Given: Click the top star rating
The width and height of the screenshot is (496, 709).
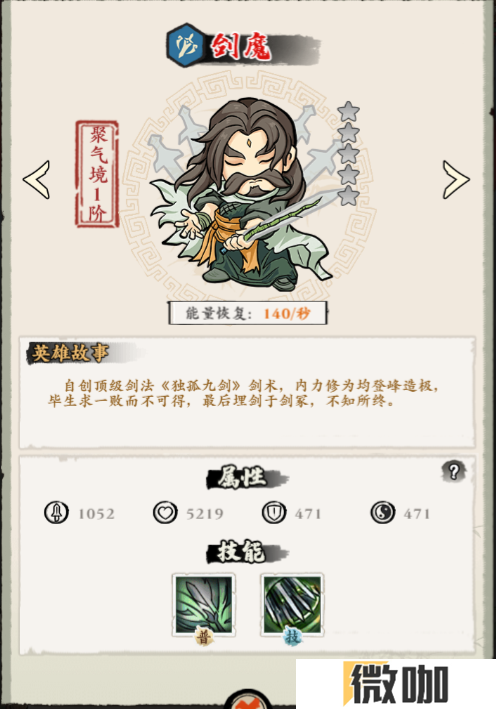Looking at the screenshot, I should (x=348, y=112).
